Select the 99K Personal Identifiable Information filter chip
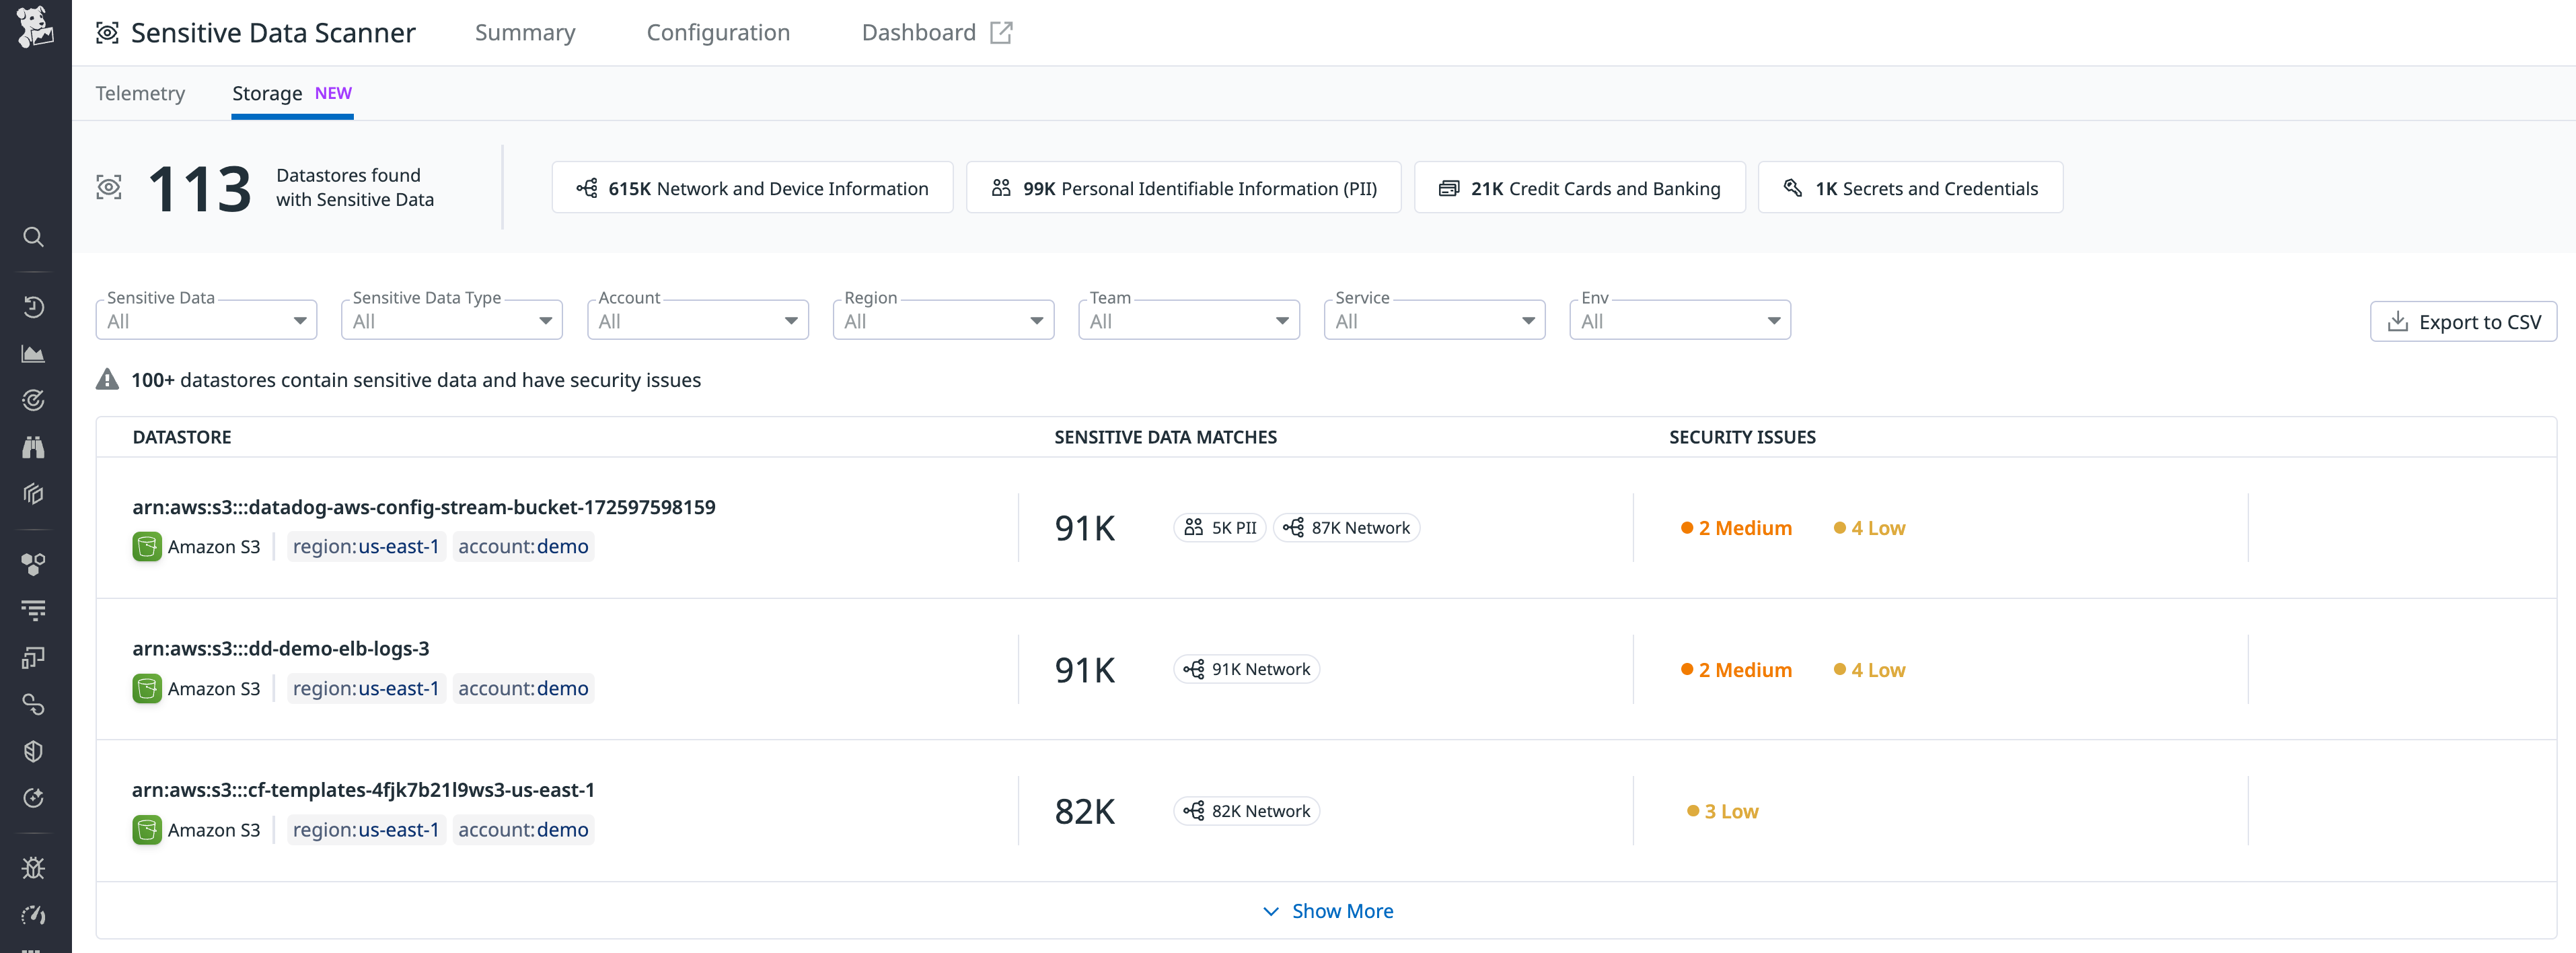Image resolution: width=2576 pixels, height=953 pixels. [1183, 187]
